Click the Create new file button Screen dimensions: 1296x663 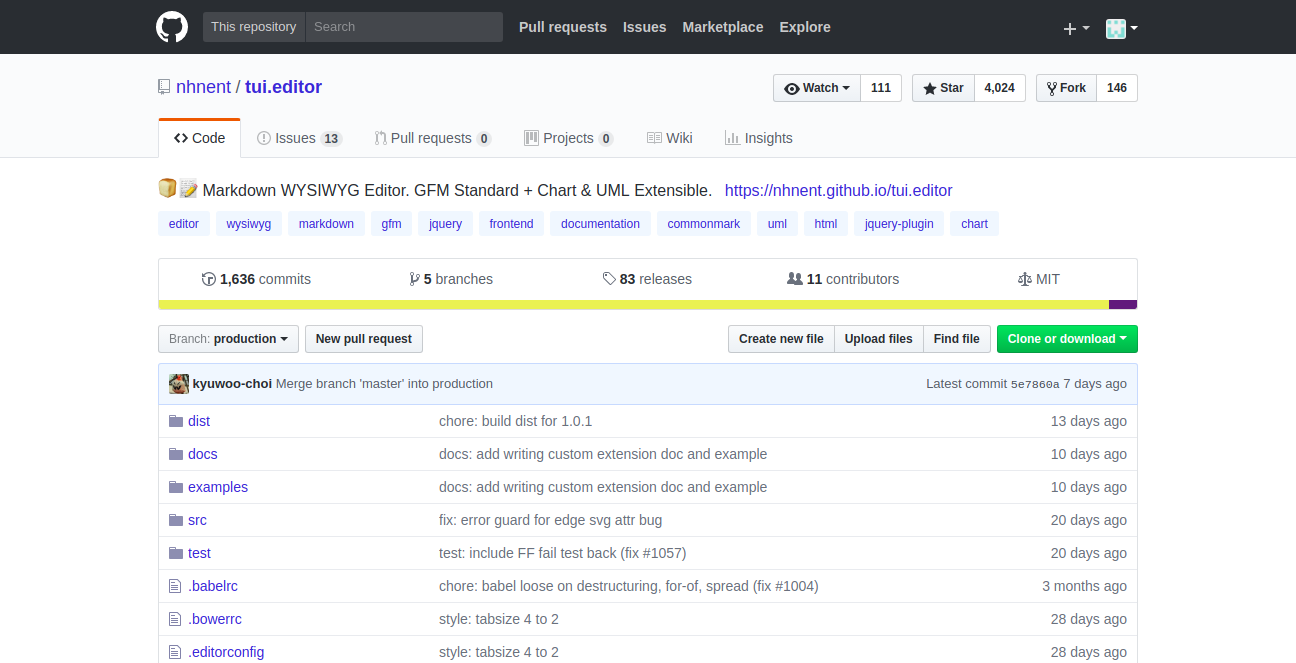tap(781, 339)
